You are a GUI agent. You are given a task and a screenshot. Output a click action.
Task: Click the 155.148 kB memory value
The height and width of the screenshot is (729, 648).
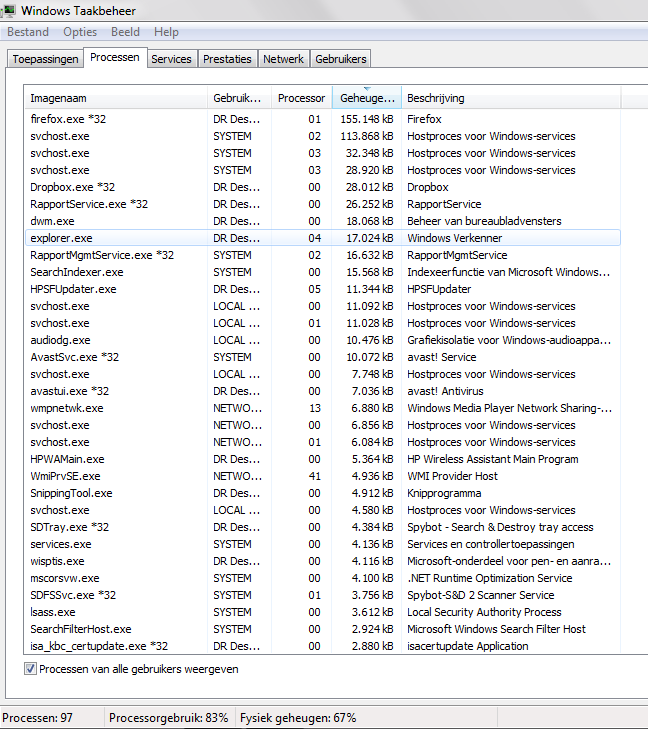367,119
